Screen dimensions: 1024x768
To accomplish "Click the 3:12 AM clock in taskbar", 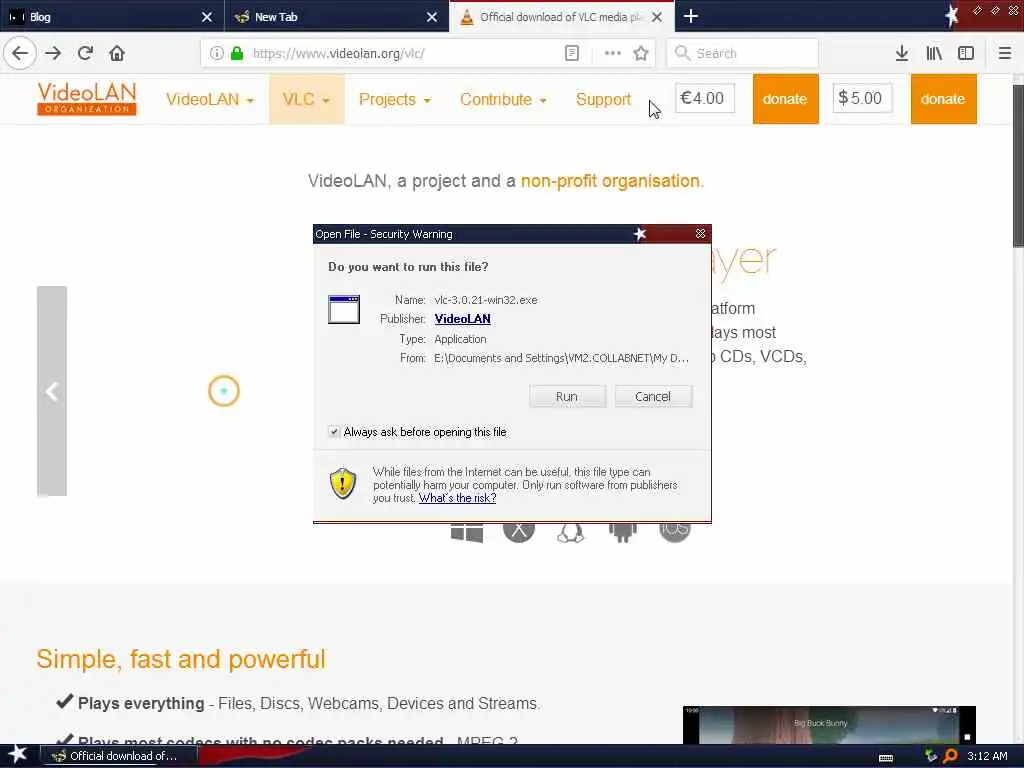I will pyautogui.click(x=987, y=756).
